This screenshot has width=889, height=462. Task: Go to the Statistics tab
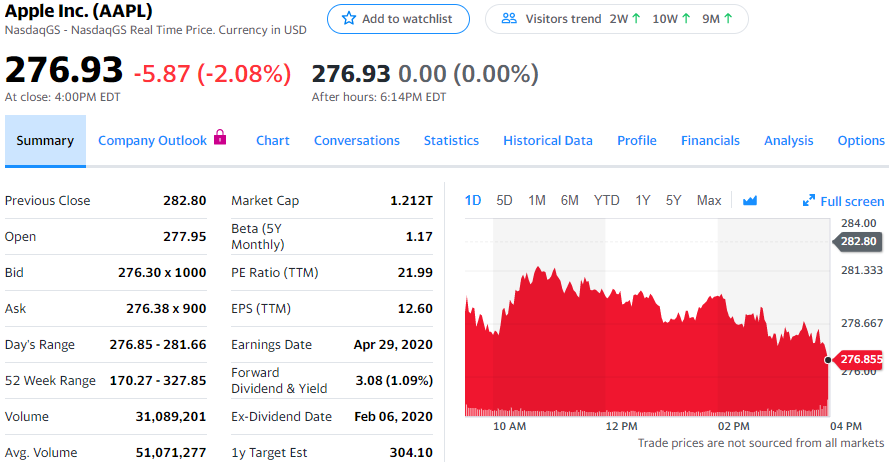(451, 141)
